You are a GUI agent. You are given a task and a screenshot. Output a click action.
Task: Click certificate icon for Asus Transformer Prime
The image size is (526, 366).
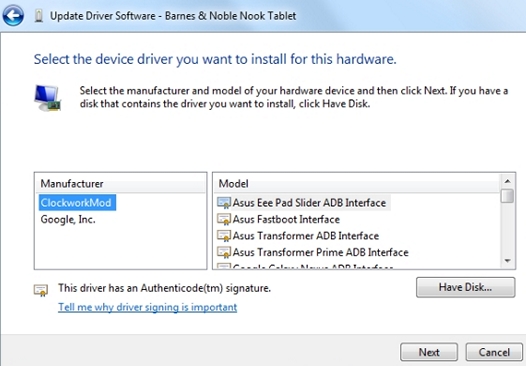224,252
